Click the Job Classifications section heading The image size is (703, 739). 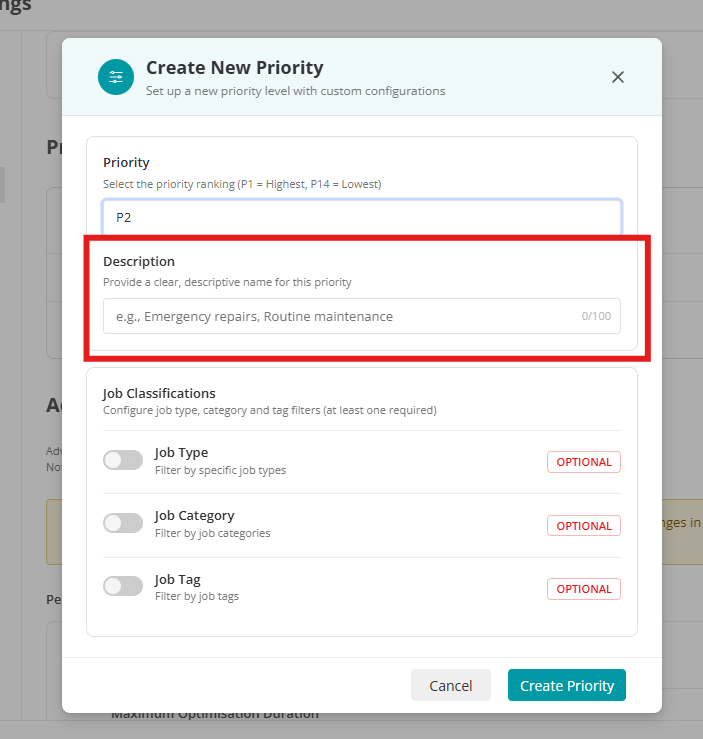pyautogui.click(x=159, y=394)
